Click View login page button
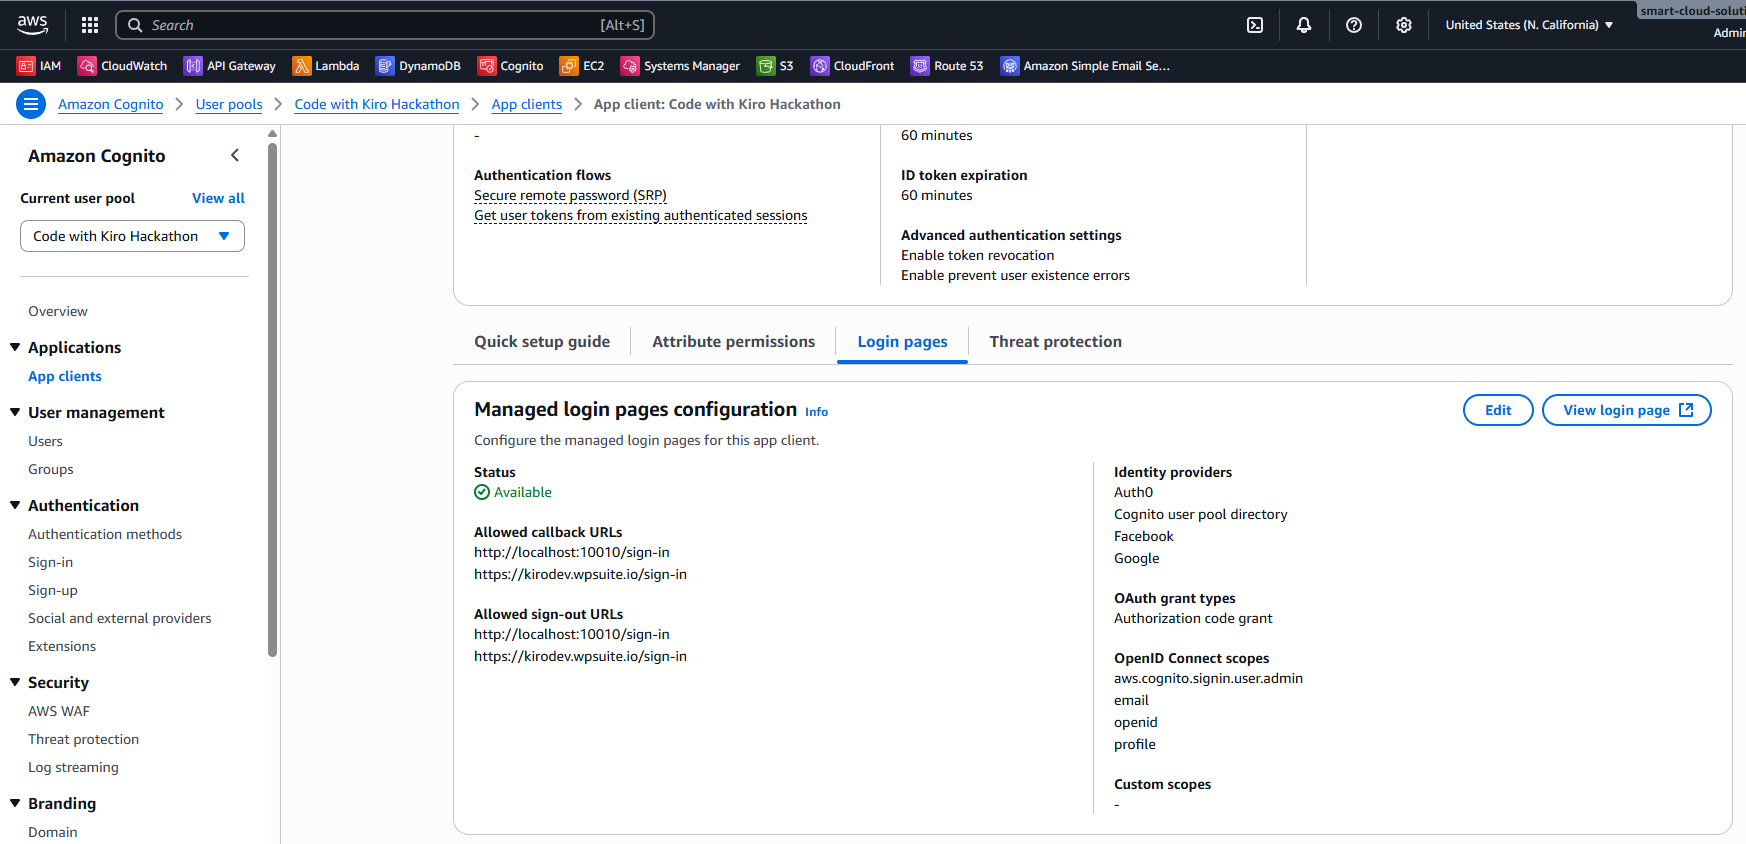Image resolution: width=1746 pixels, height=844 pixels. tap(1627, 410)
